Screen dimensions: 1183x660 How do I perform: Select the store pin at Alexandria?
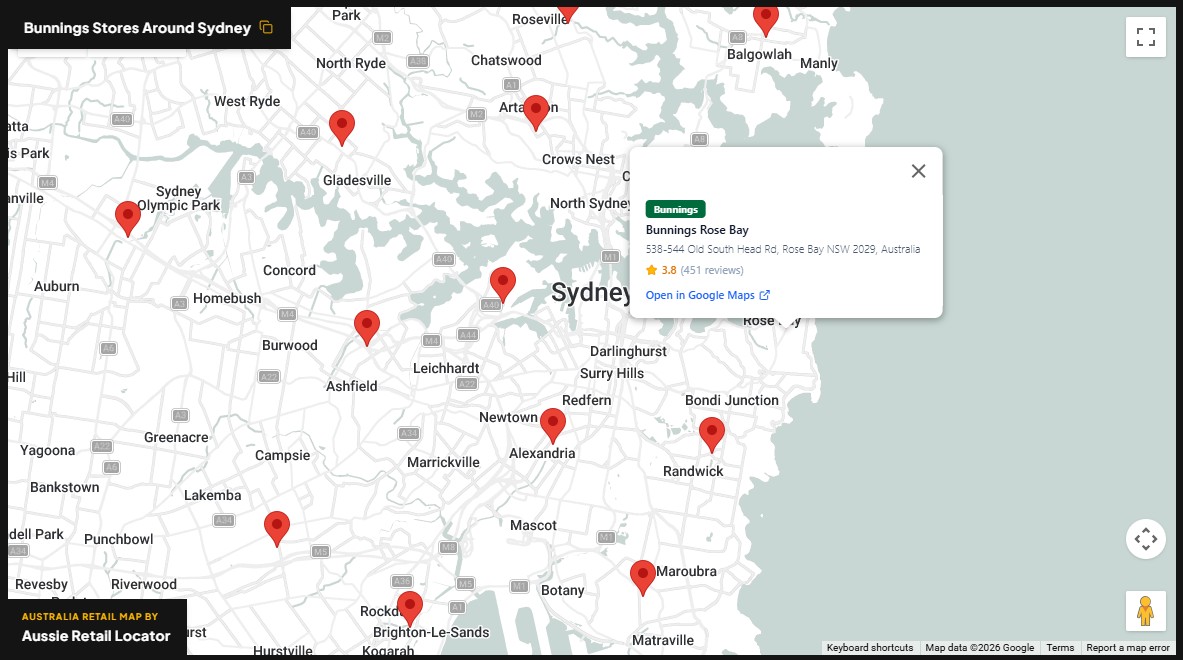pyautogui.click(x=552, y=426)
